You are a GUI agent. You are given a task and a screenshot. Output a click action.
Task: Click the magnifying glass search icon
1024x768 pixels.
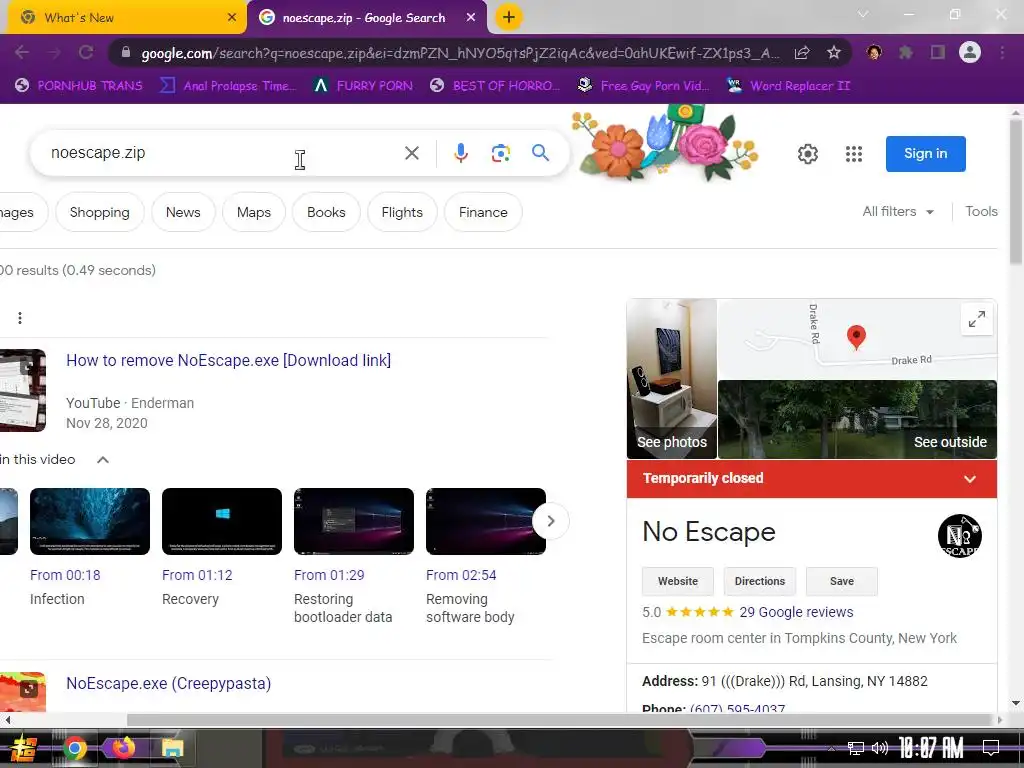coord(540,153)
